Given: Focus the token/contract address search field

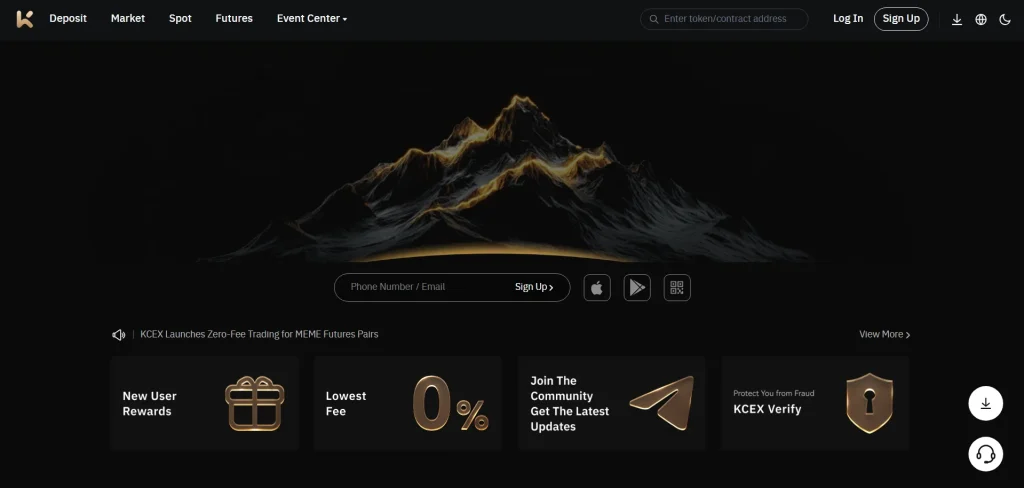Looking at the screenshot, I should [x=724, y=19].
